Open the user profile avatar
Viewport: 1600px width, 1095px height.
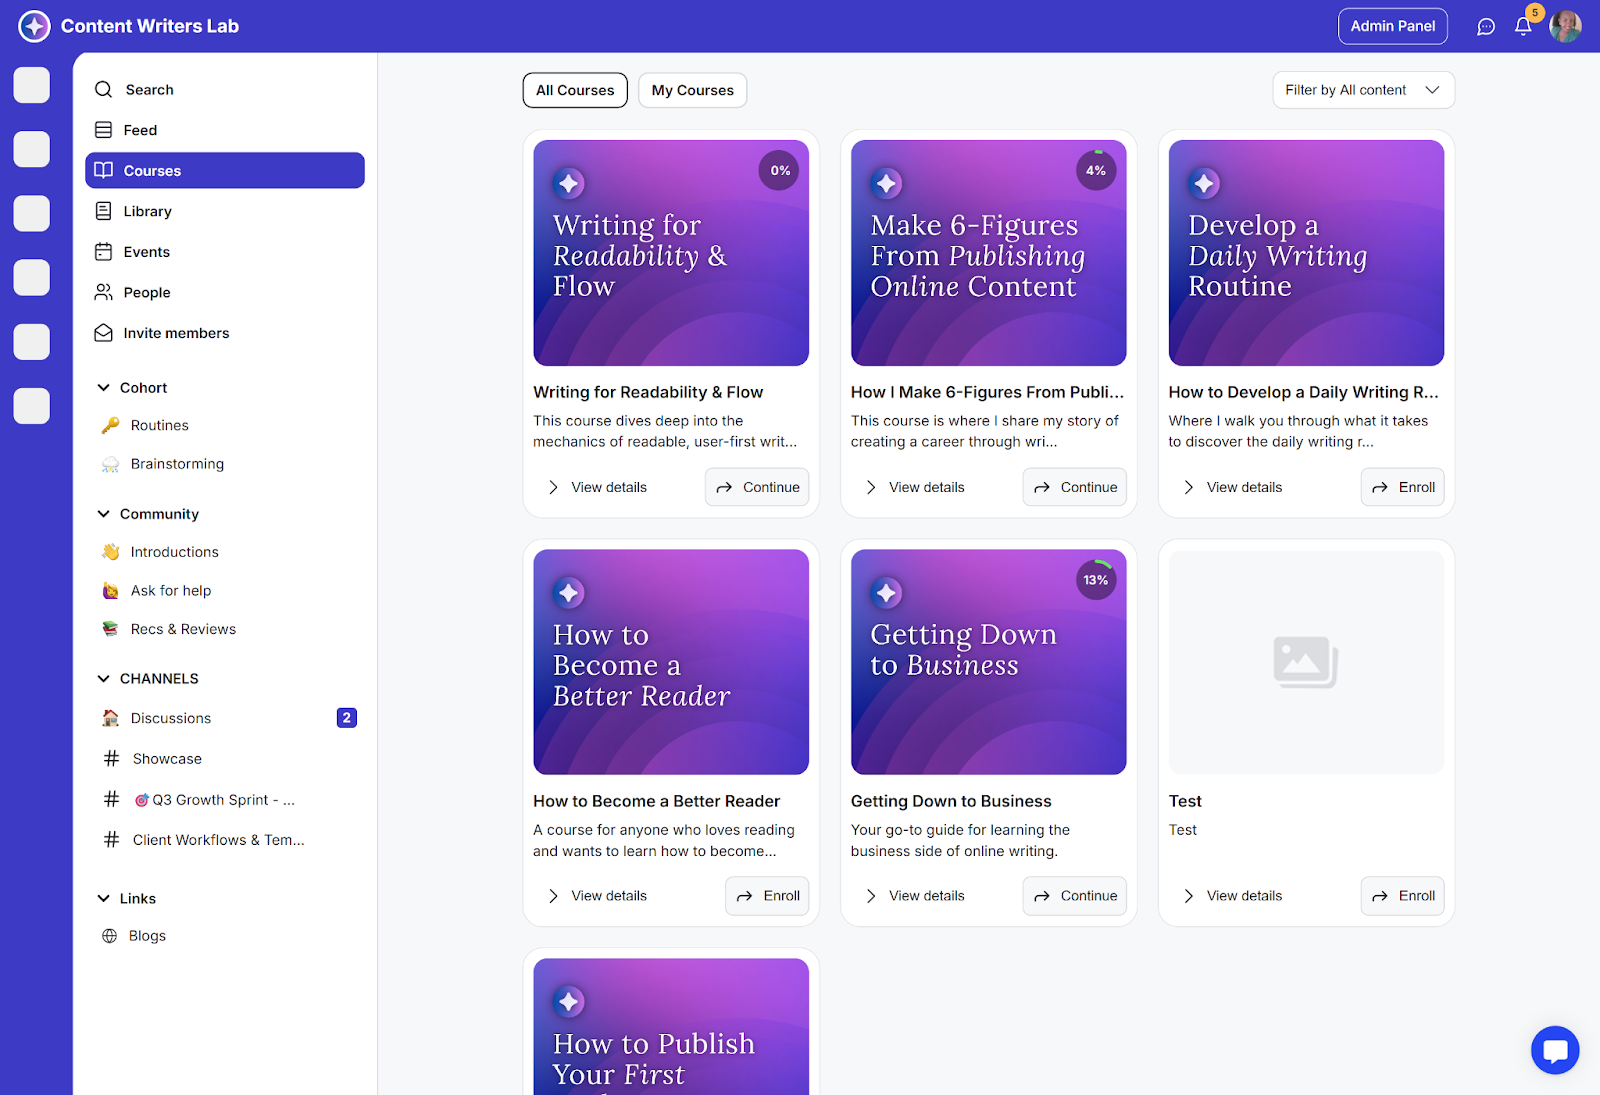tap(1565, 26)
